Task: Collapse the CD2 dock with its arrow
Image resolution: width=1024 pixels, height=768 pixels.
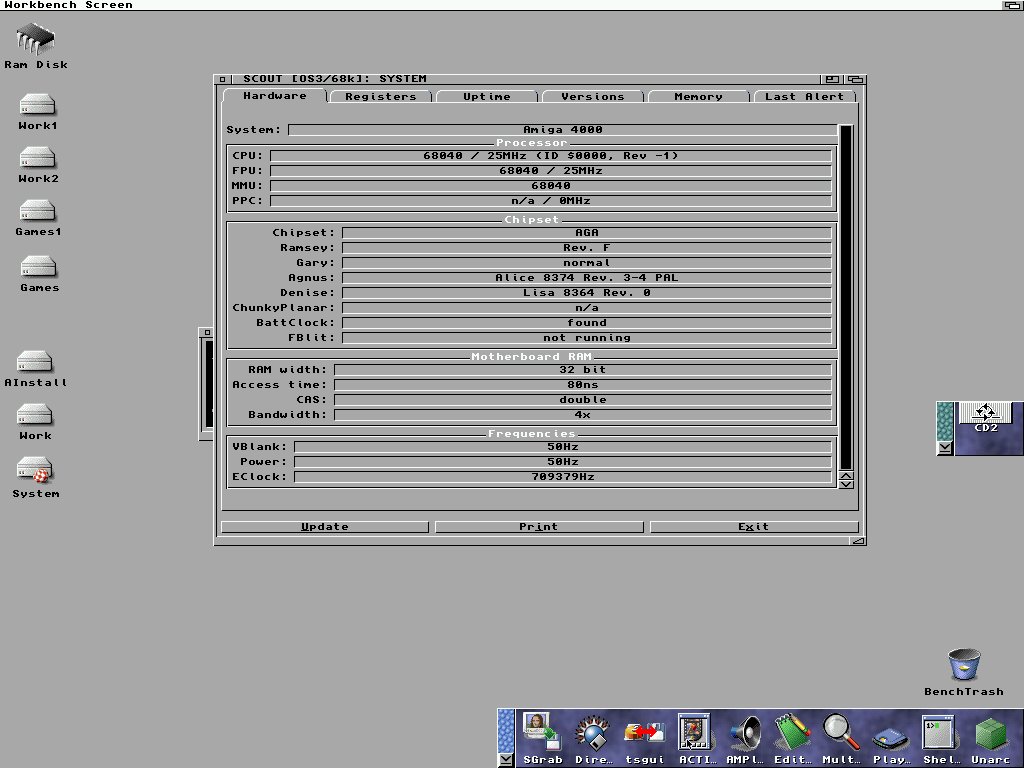Action: pos(944,448)
